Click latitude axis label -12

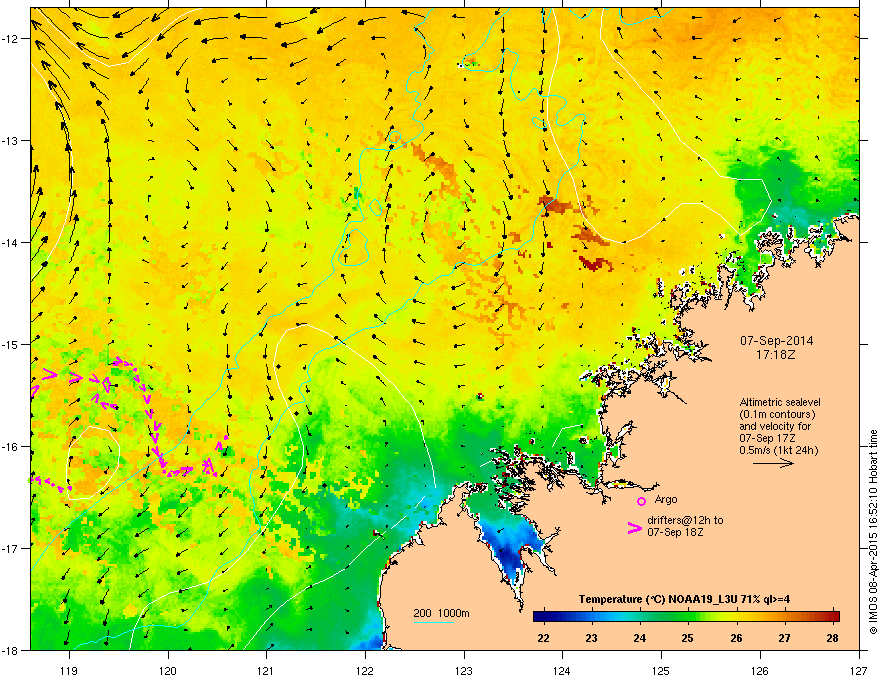(11, 39)
